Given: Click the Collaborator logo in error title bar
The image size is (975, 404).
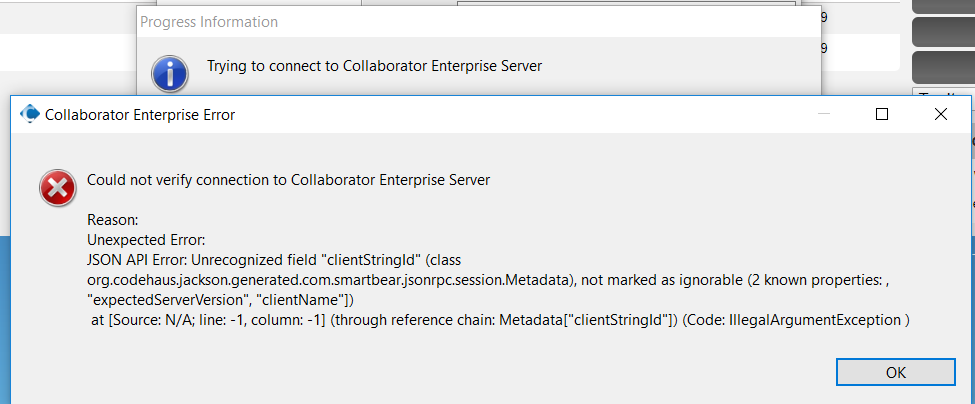Looking at the screenshot, I should pyautogui.click(x=30, y=114).
